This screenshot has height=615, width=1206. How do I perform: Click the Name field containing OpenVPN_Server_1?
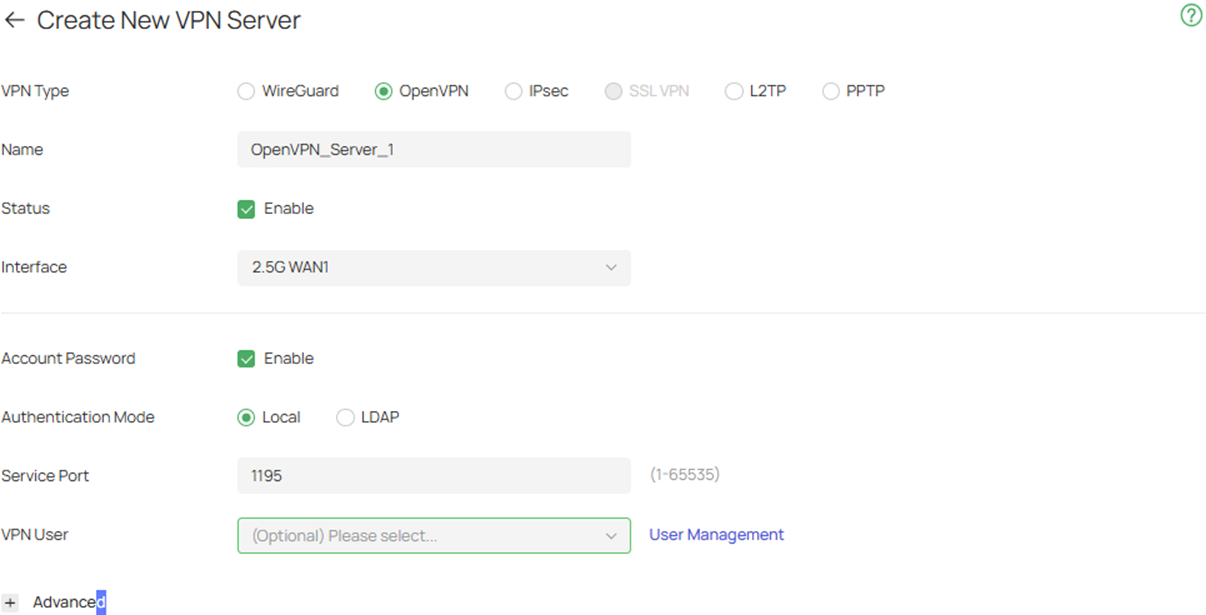point(433,149)
